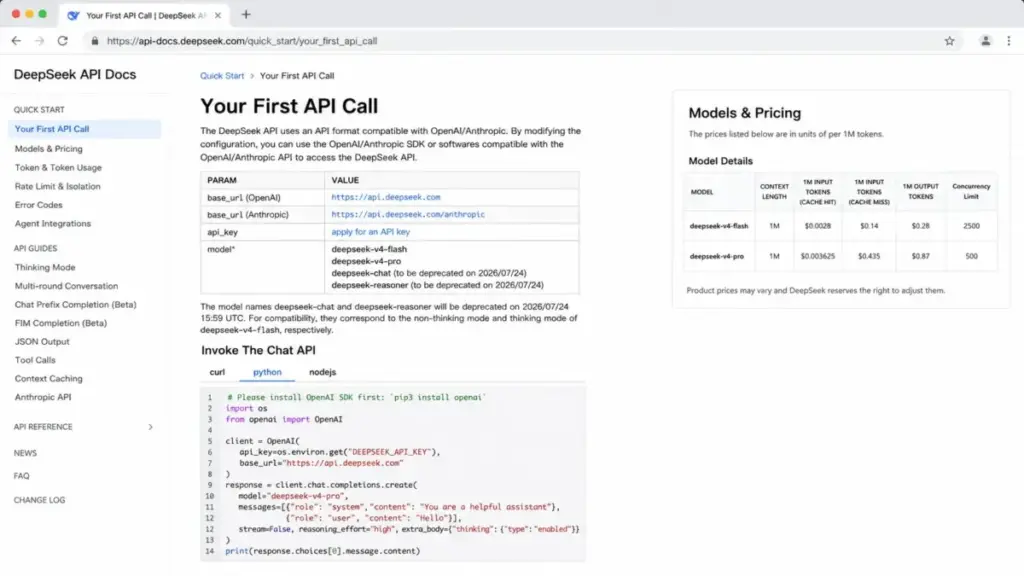
Task: Open Chat Prefix Completion (Beta) guide
Action: point(75,304)
